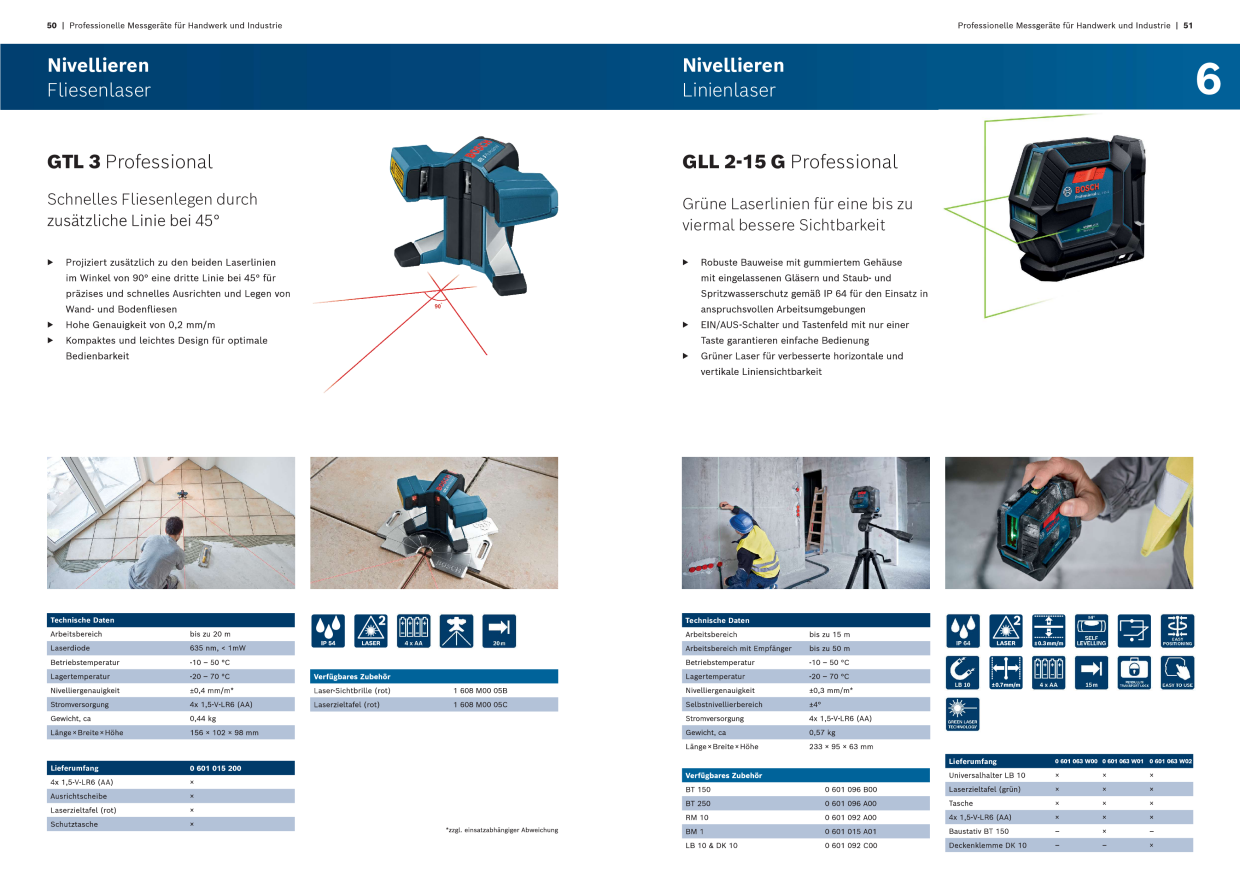1240x876 pixels.
Task: Click the Easy To Use icon
Action: click(1176, 673)
